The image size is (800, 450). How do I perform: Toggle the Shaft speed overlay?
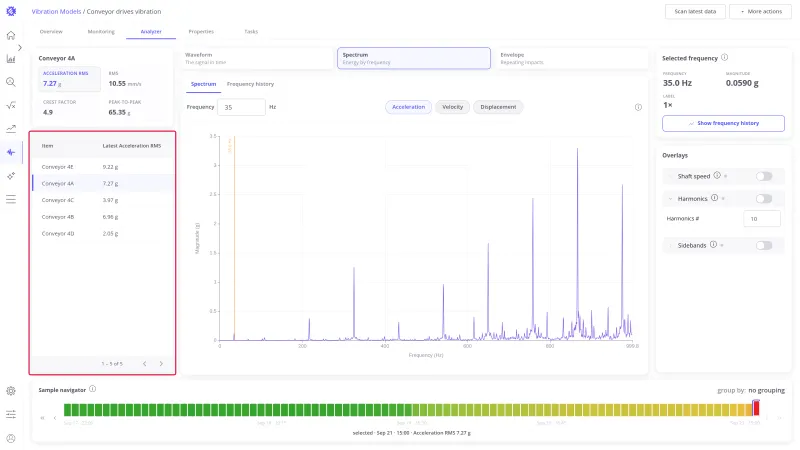coord(764,176)
